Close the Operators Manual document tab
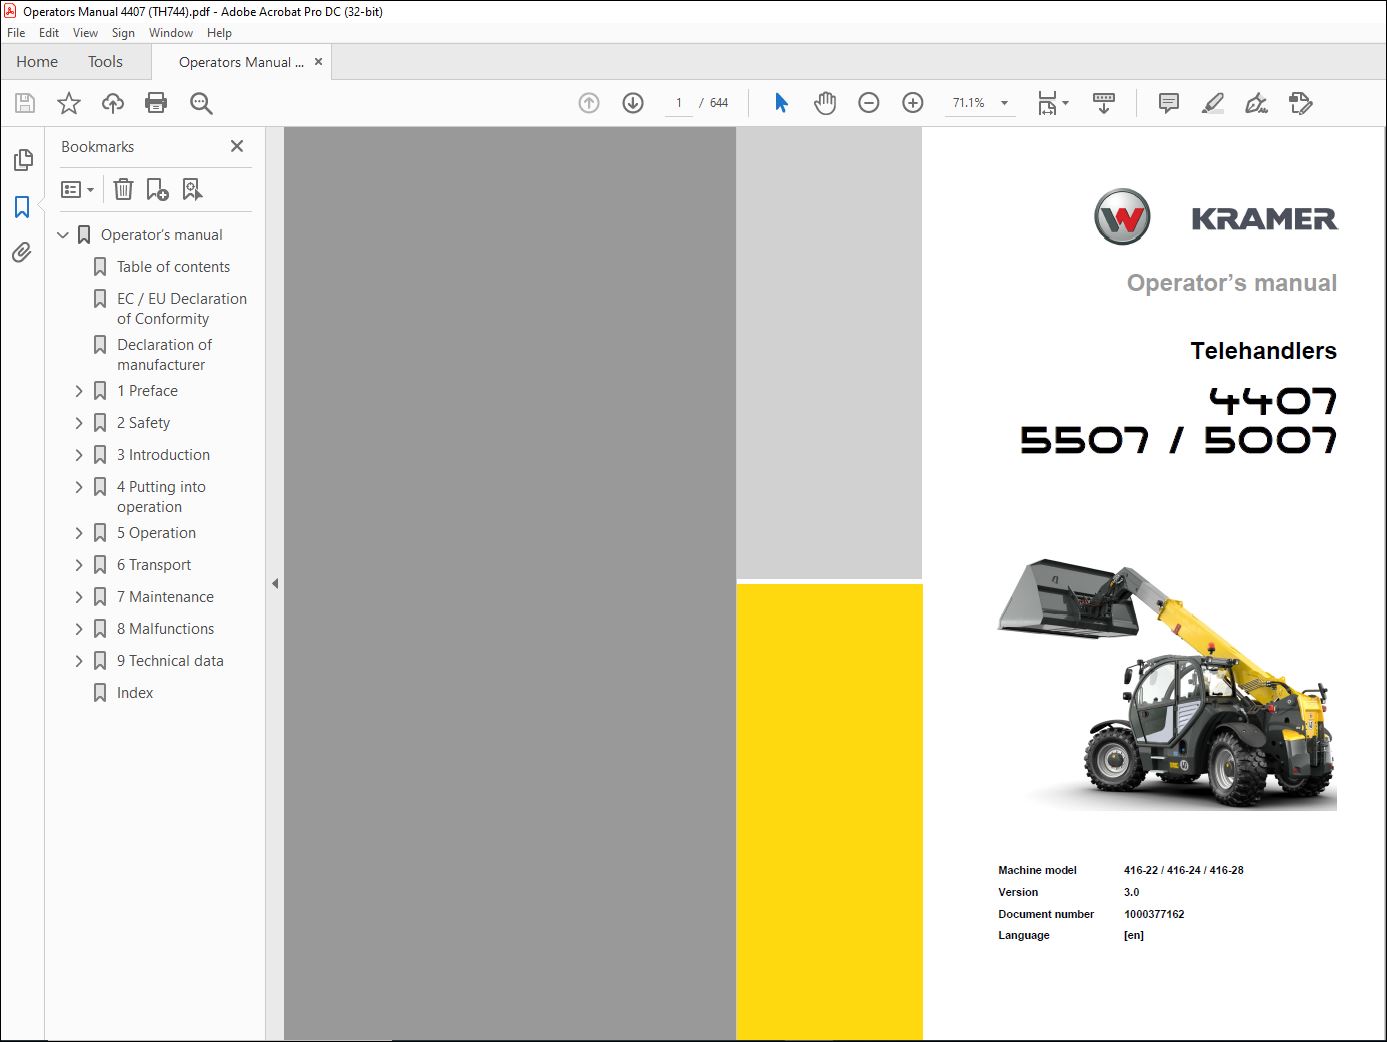This screenshot has width=1387, height=1042. (x=318, y=62)
